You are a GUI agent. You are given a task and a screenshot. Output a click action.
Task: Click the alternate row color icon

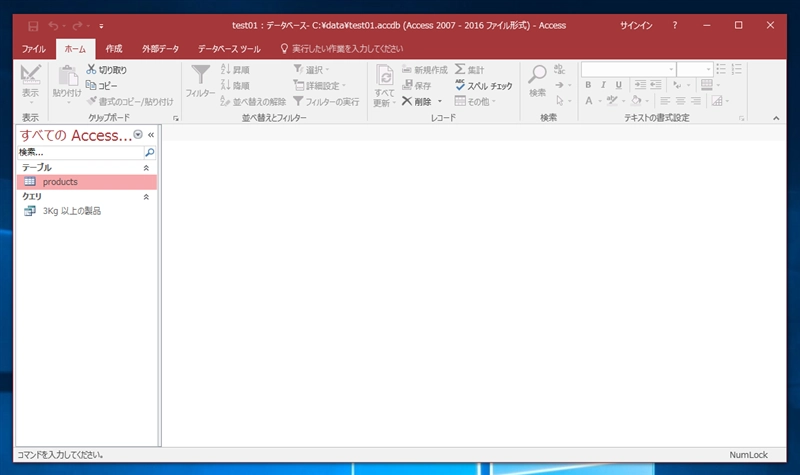[x=717, y=101]
